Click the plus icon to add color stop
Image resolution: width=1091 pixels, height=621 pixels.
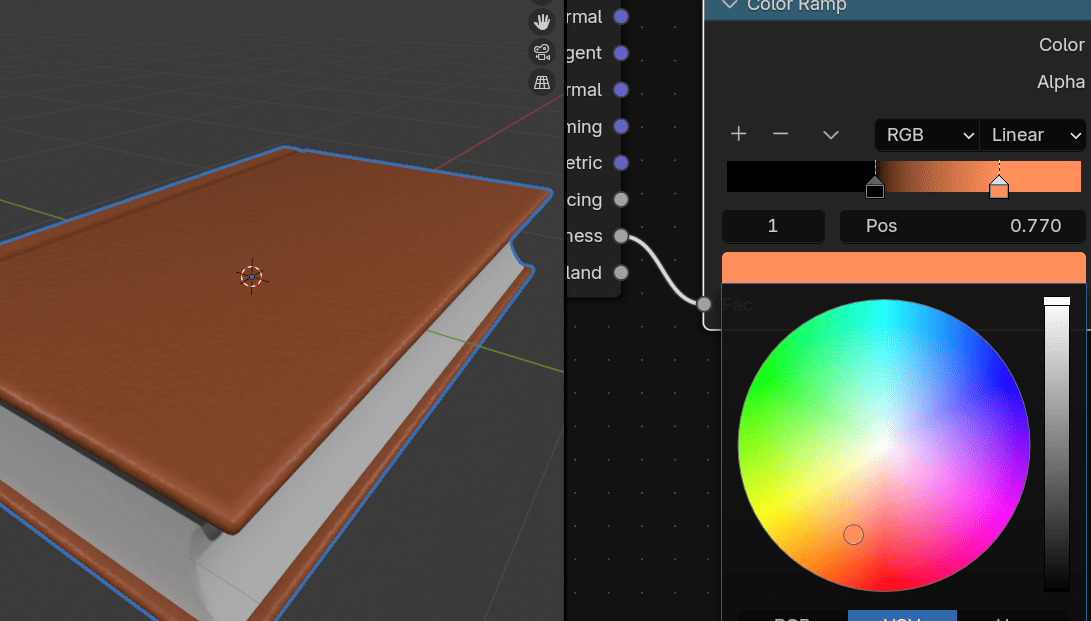739,134
